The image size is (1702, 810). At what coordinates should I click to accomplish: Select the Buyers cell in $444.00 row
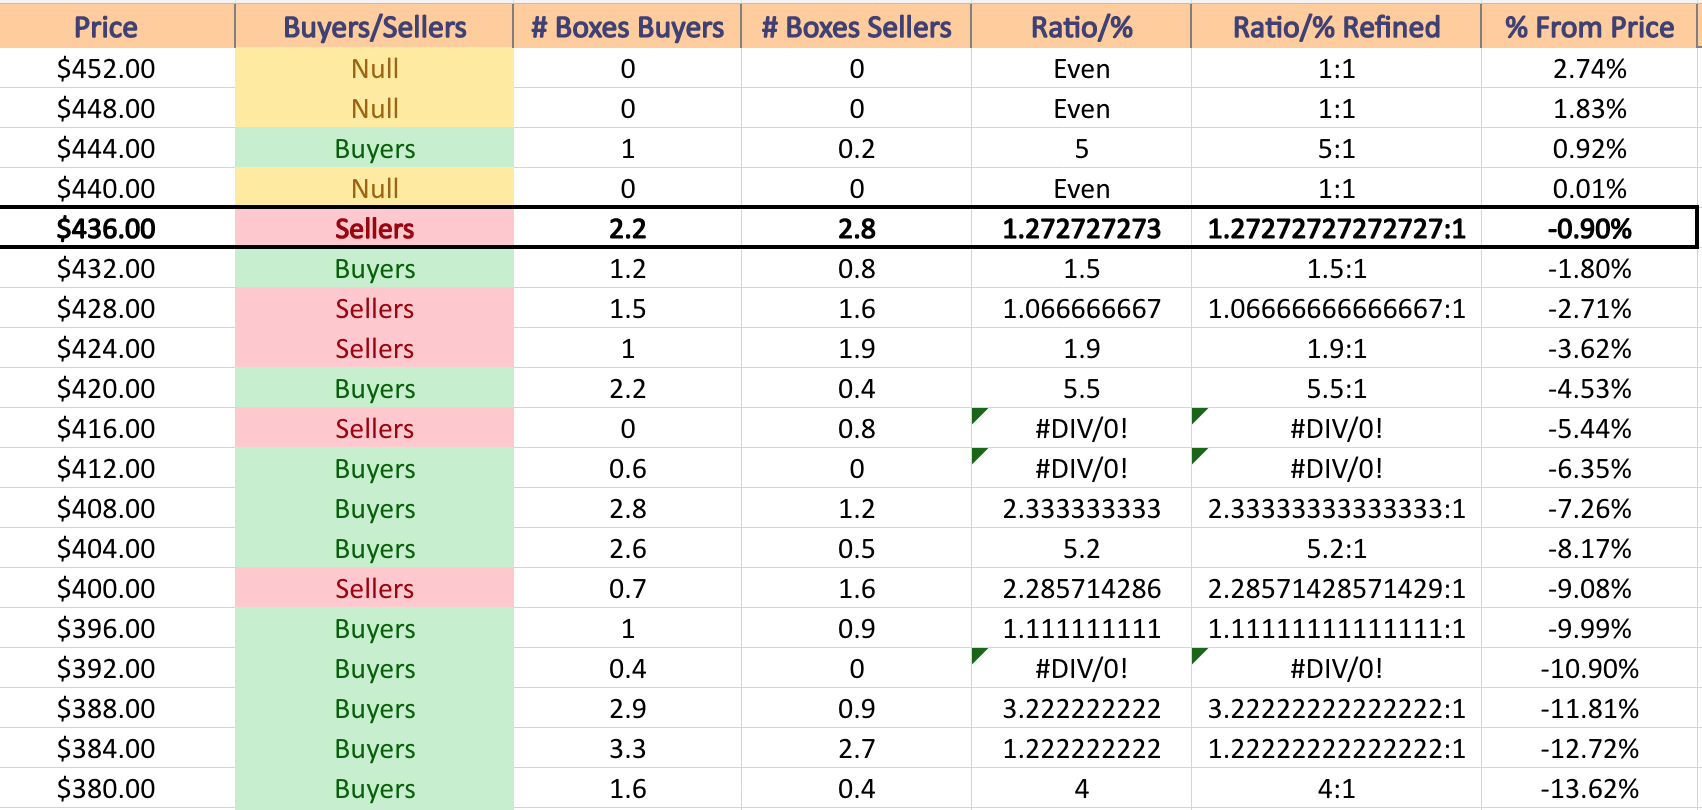pyautogui.click(x=374, y=149)
